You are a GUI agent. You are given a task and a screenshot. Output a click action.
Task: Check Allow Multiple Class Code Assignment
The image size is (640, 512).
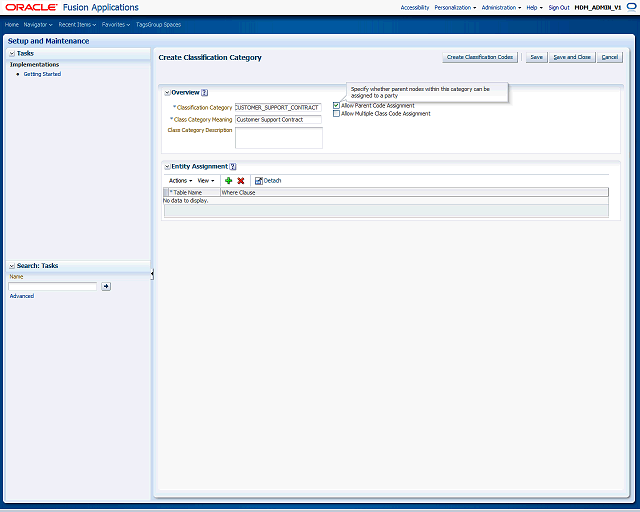[336, 114]
